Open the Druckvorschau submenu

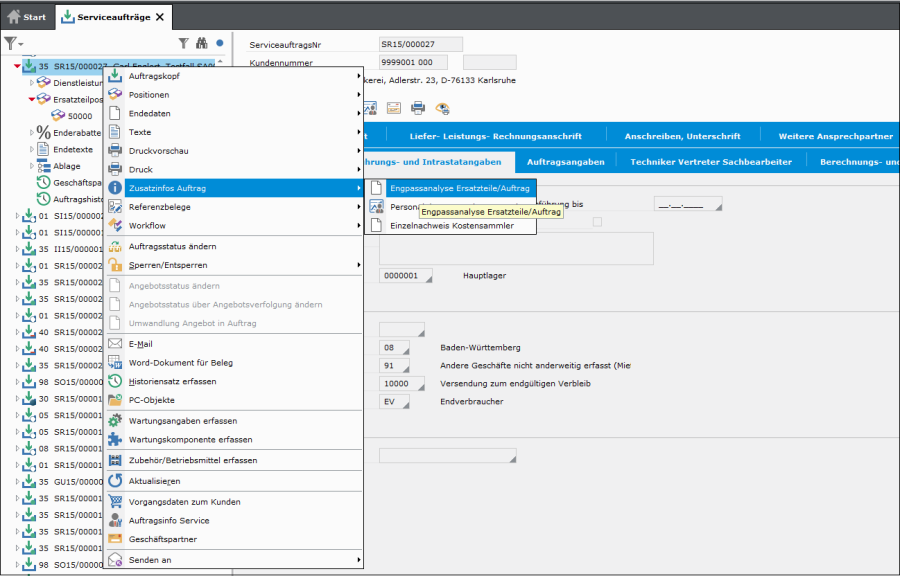158,151
